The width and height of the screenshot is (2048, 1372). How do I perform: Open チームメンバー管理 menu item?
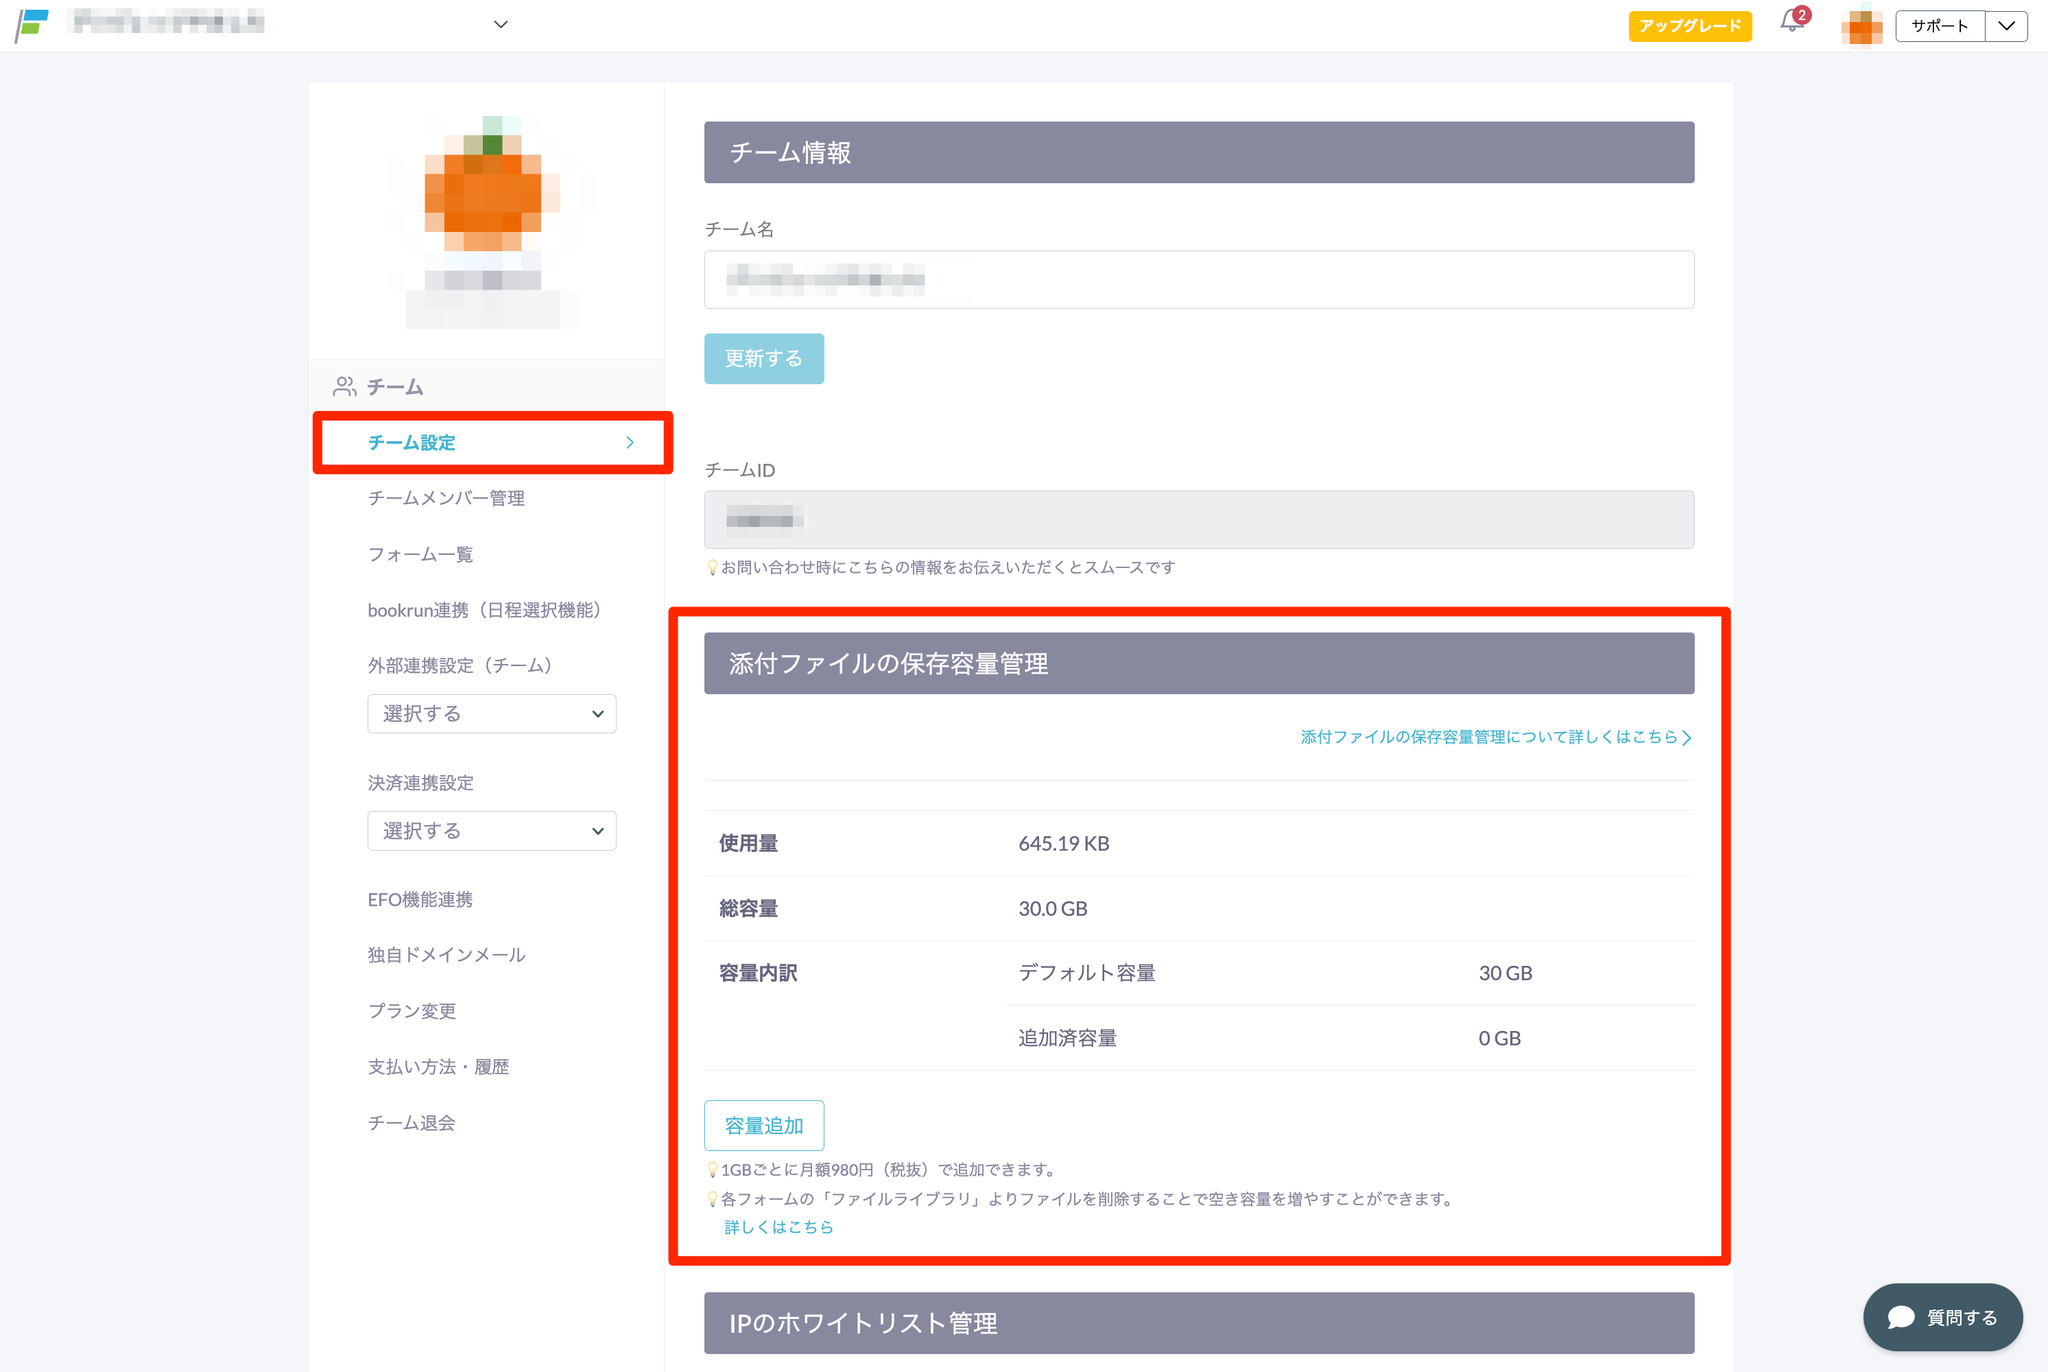point(446,498)
